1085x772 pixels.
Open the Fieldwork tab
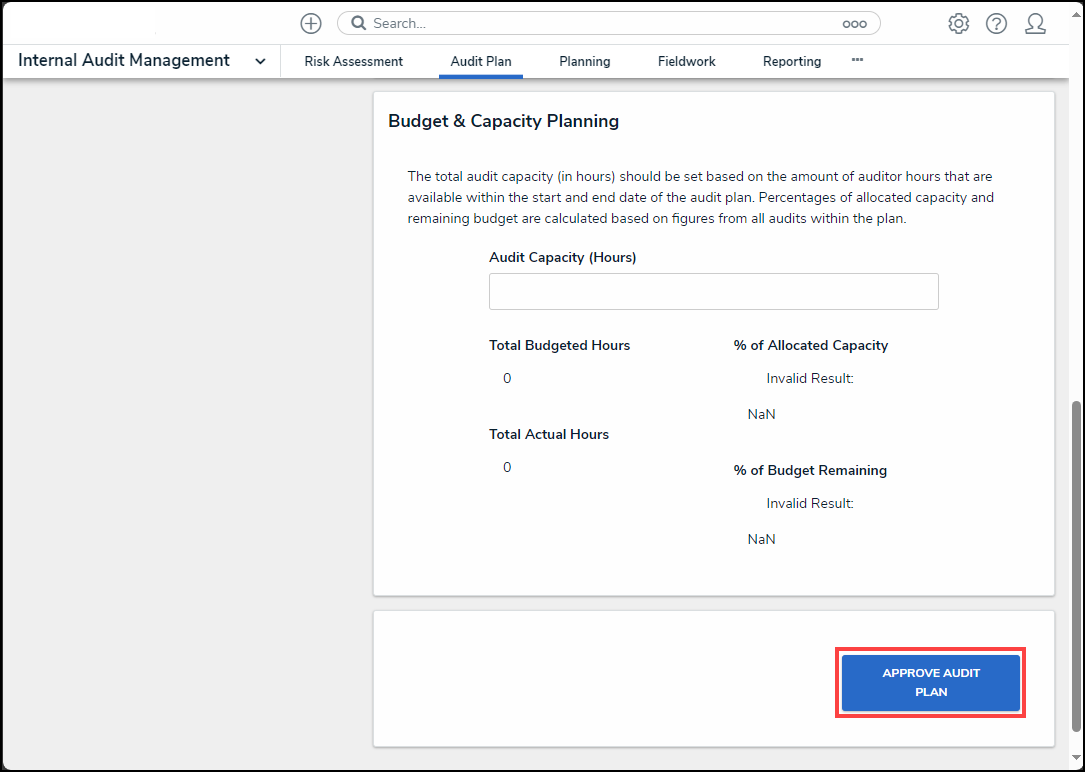(686, 61)
